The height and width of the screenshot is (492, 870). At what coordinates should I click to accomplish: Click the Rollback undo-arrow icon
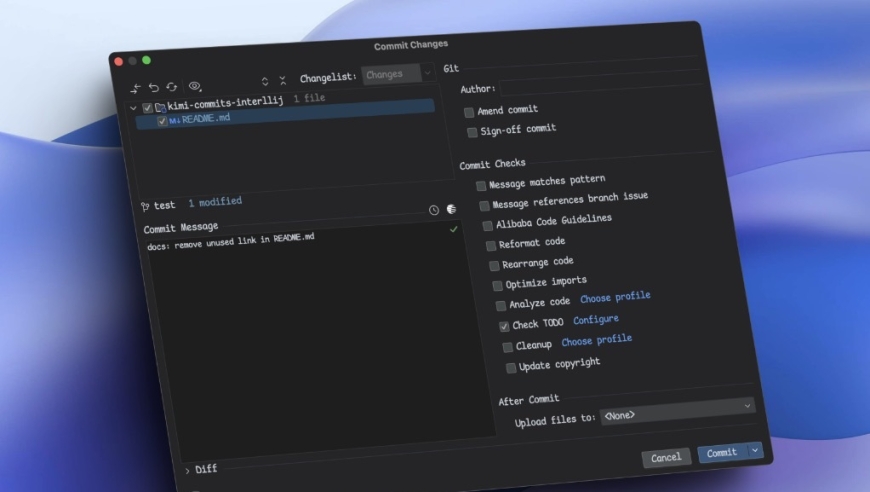point(154,88)
